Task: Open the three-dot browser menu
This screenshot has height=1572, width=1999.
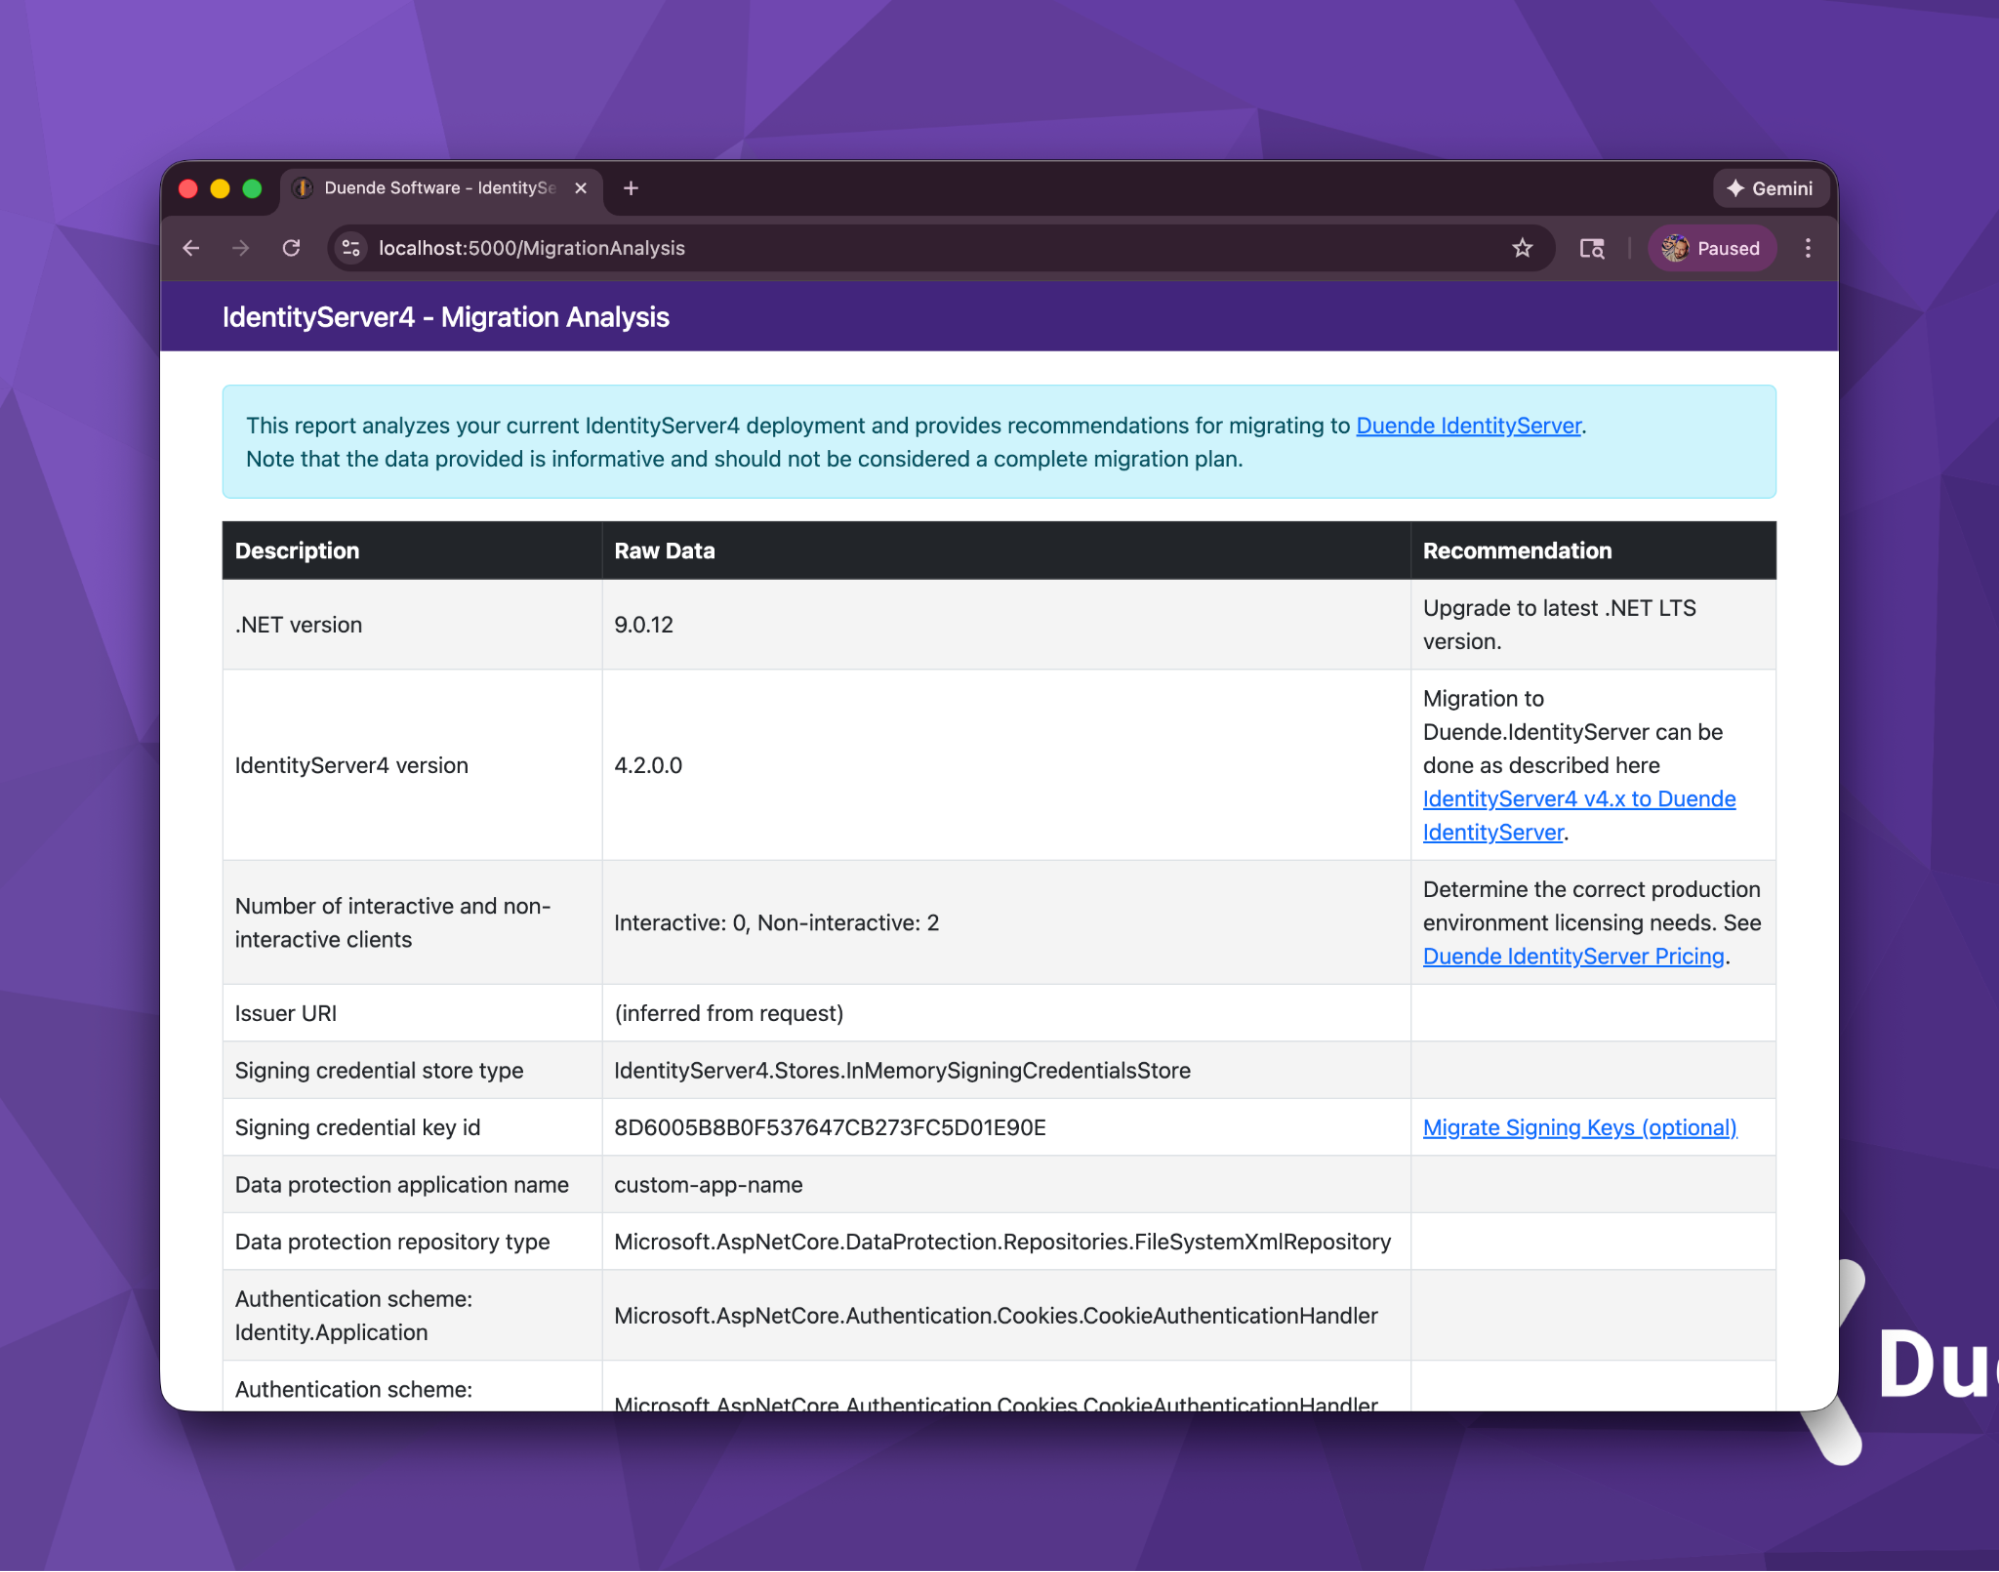Action: tap(1808, 248)
